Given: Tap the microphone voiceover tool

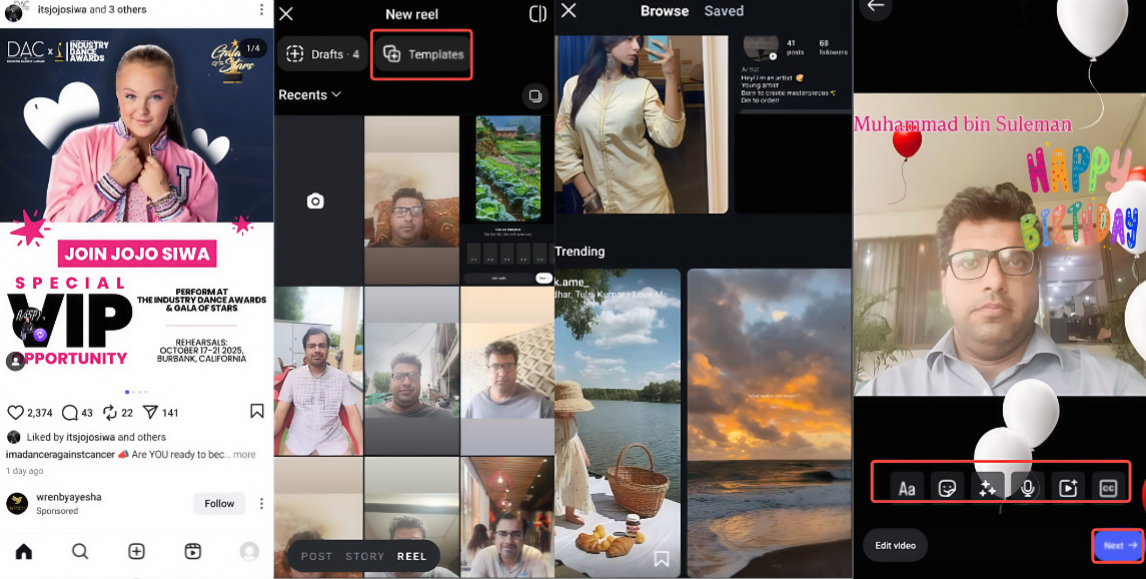Looking at the screenshot, I should (1028, 488).
